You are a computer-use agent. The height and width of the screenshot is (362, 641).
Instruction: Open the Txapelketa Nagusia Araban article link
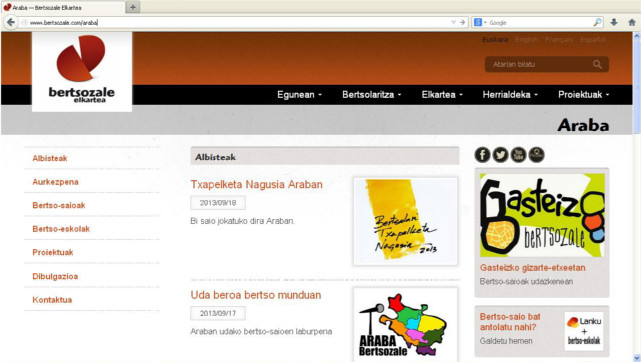tap(256, 184)
